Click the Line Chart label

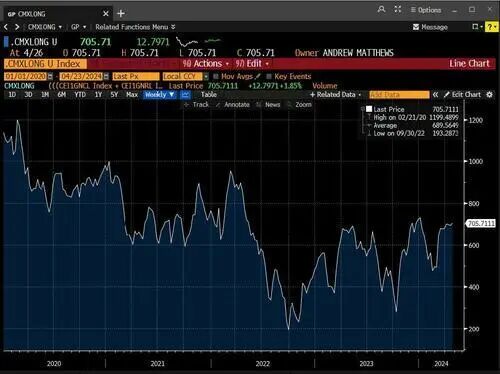click(469, 64)
